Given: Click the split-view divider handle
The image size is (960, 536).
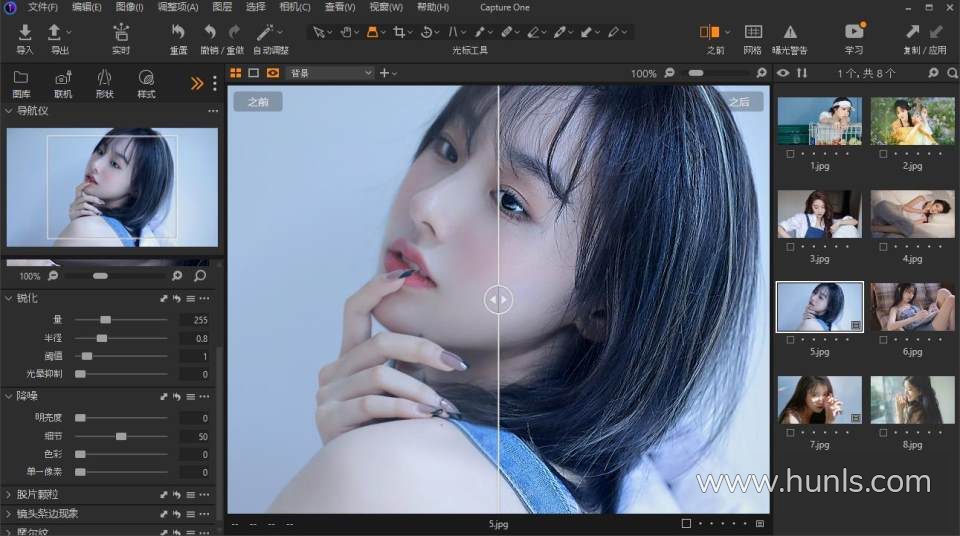Looking at the screenshot, I should (498, 300).
